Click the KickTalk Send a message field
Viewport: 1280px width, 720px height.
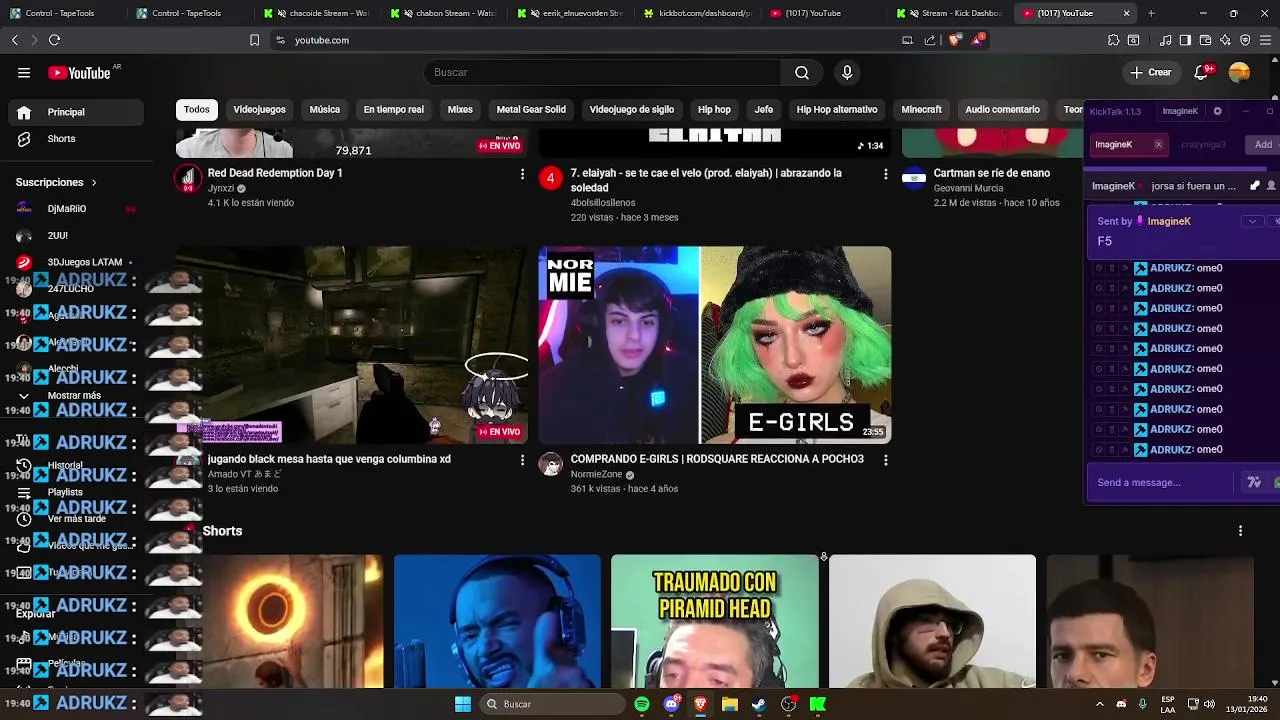(x=1161, y=483)
